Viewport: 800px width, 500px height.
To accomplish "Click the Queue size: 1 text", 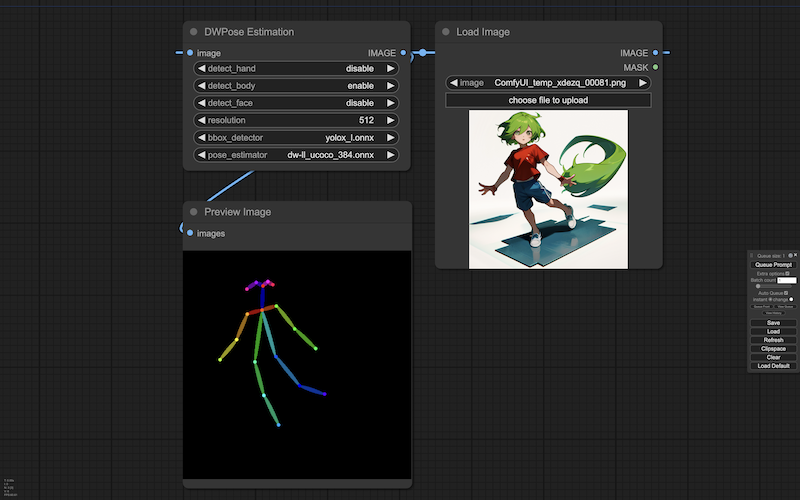I will coord(771,256).
